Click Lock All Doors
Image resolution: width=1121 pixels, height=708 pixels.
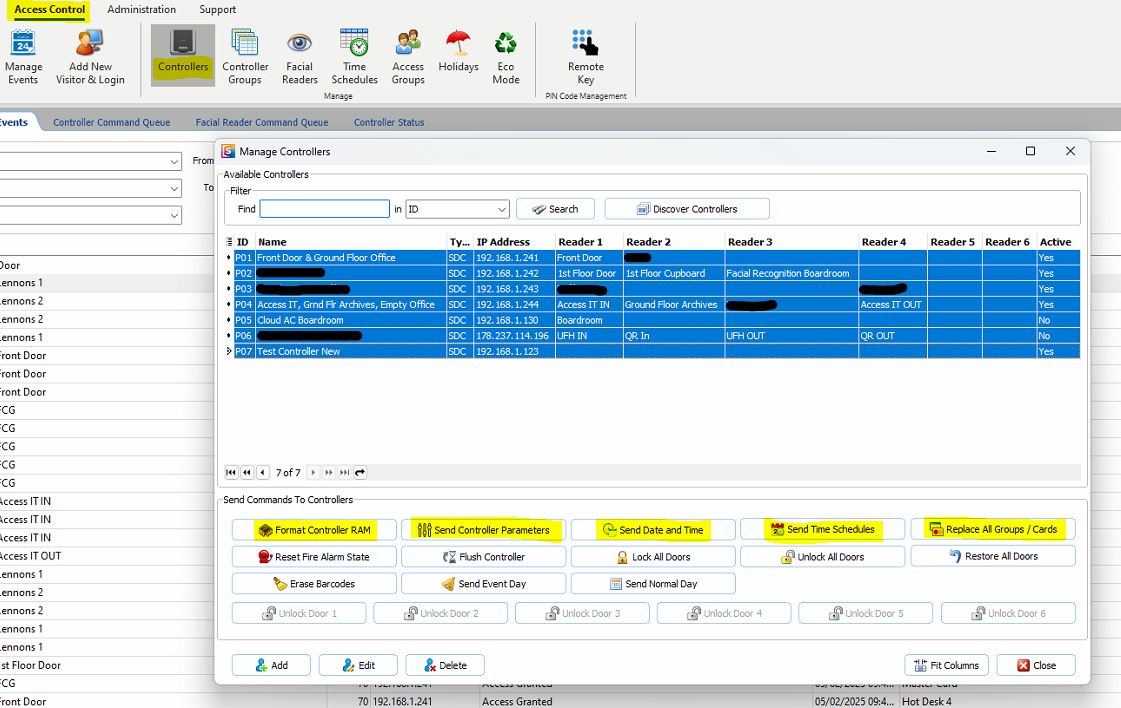click(x=653, y=556)
